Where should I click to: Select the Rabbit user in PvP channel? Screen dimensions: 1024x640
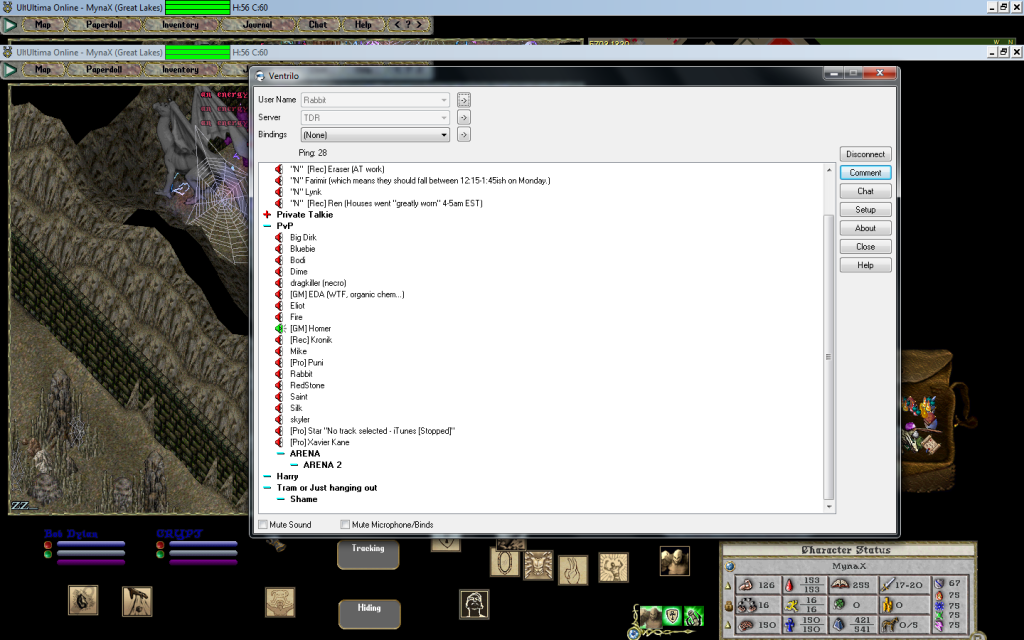coord(301,374)
